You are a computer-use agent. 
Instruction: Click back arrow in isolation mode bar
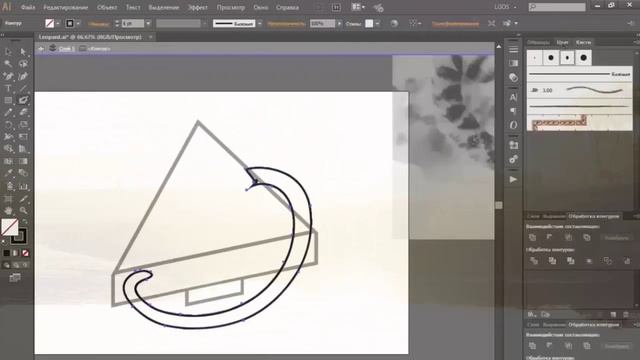pyautogui.click(x=41, y=49)
